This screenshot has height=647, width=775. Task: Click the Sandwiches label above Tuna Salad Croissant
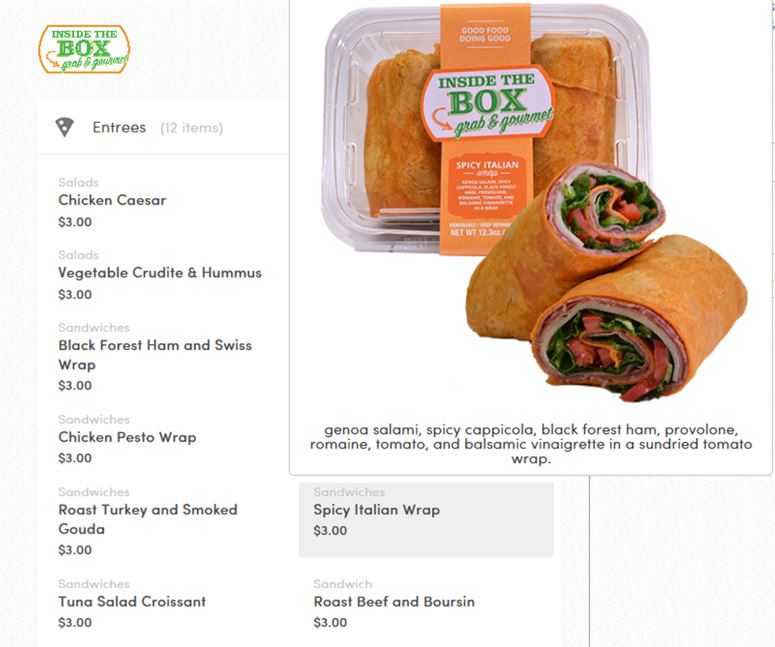point(94,584)
